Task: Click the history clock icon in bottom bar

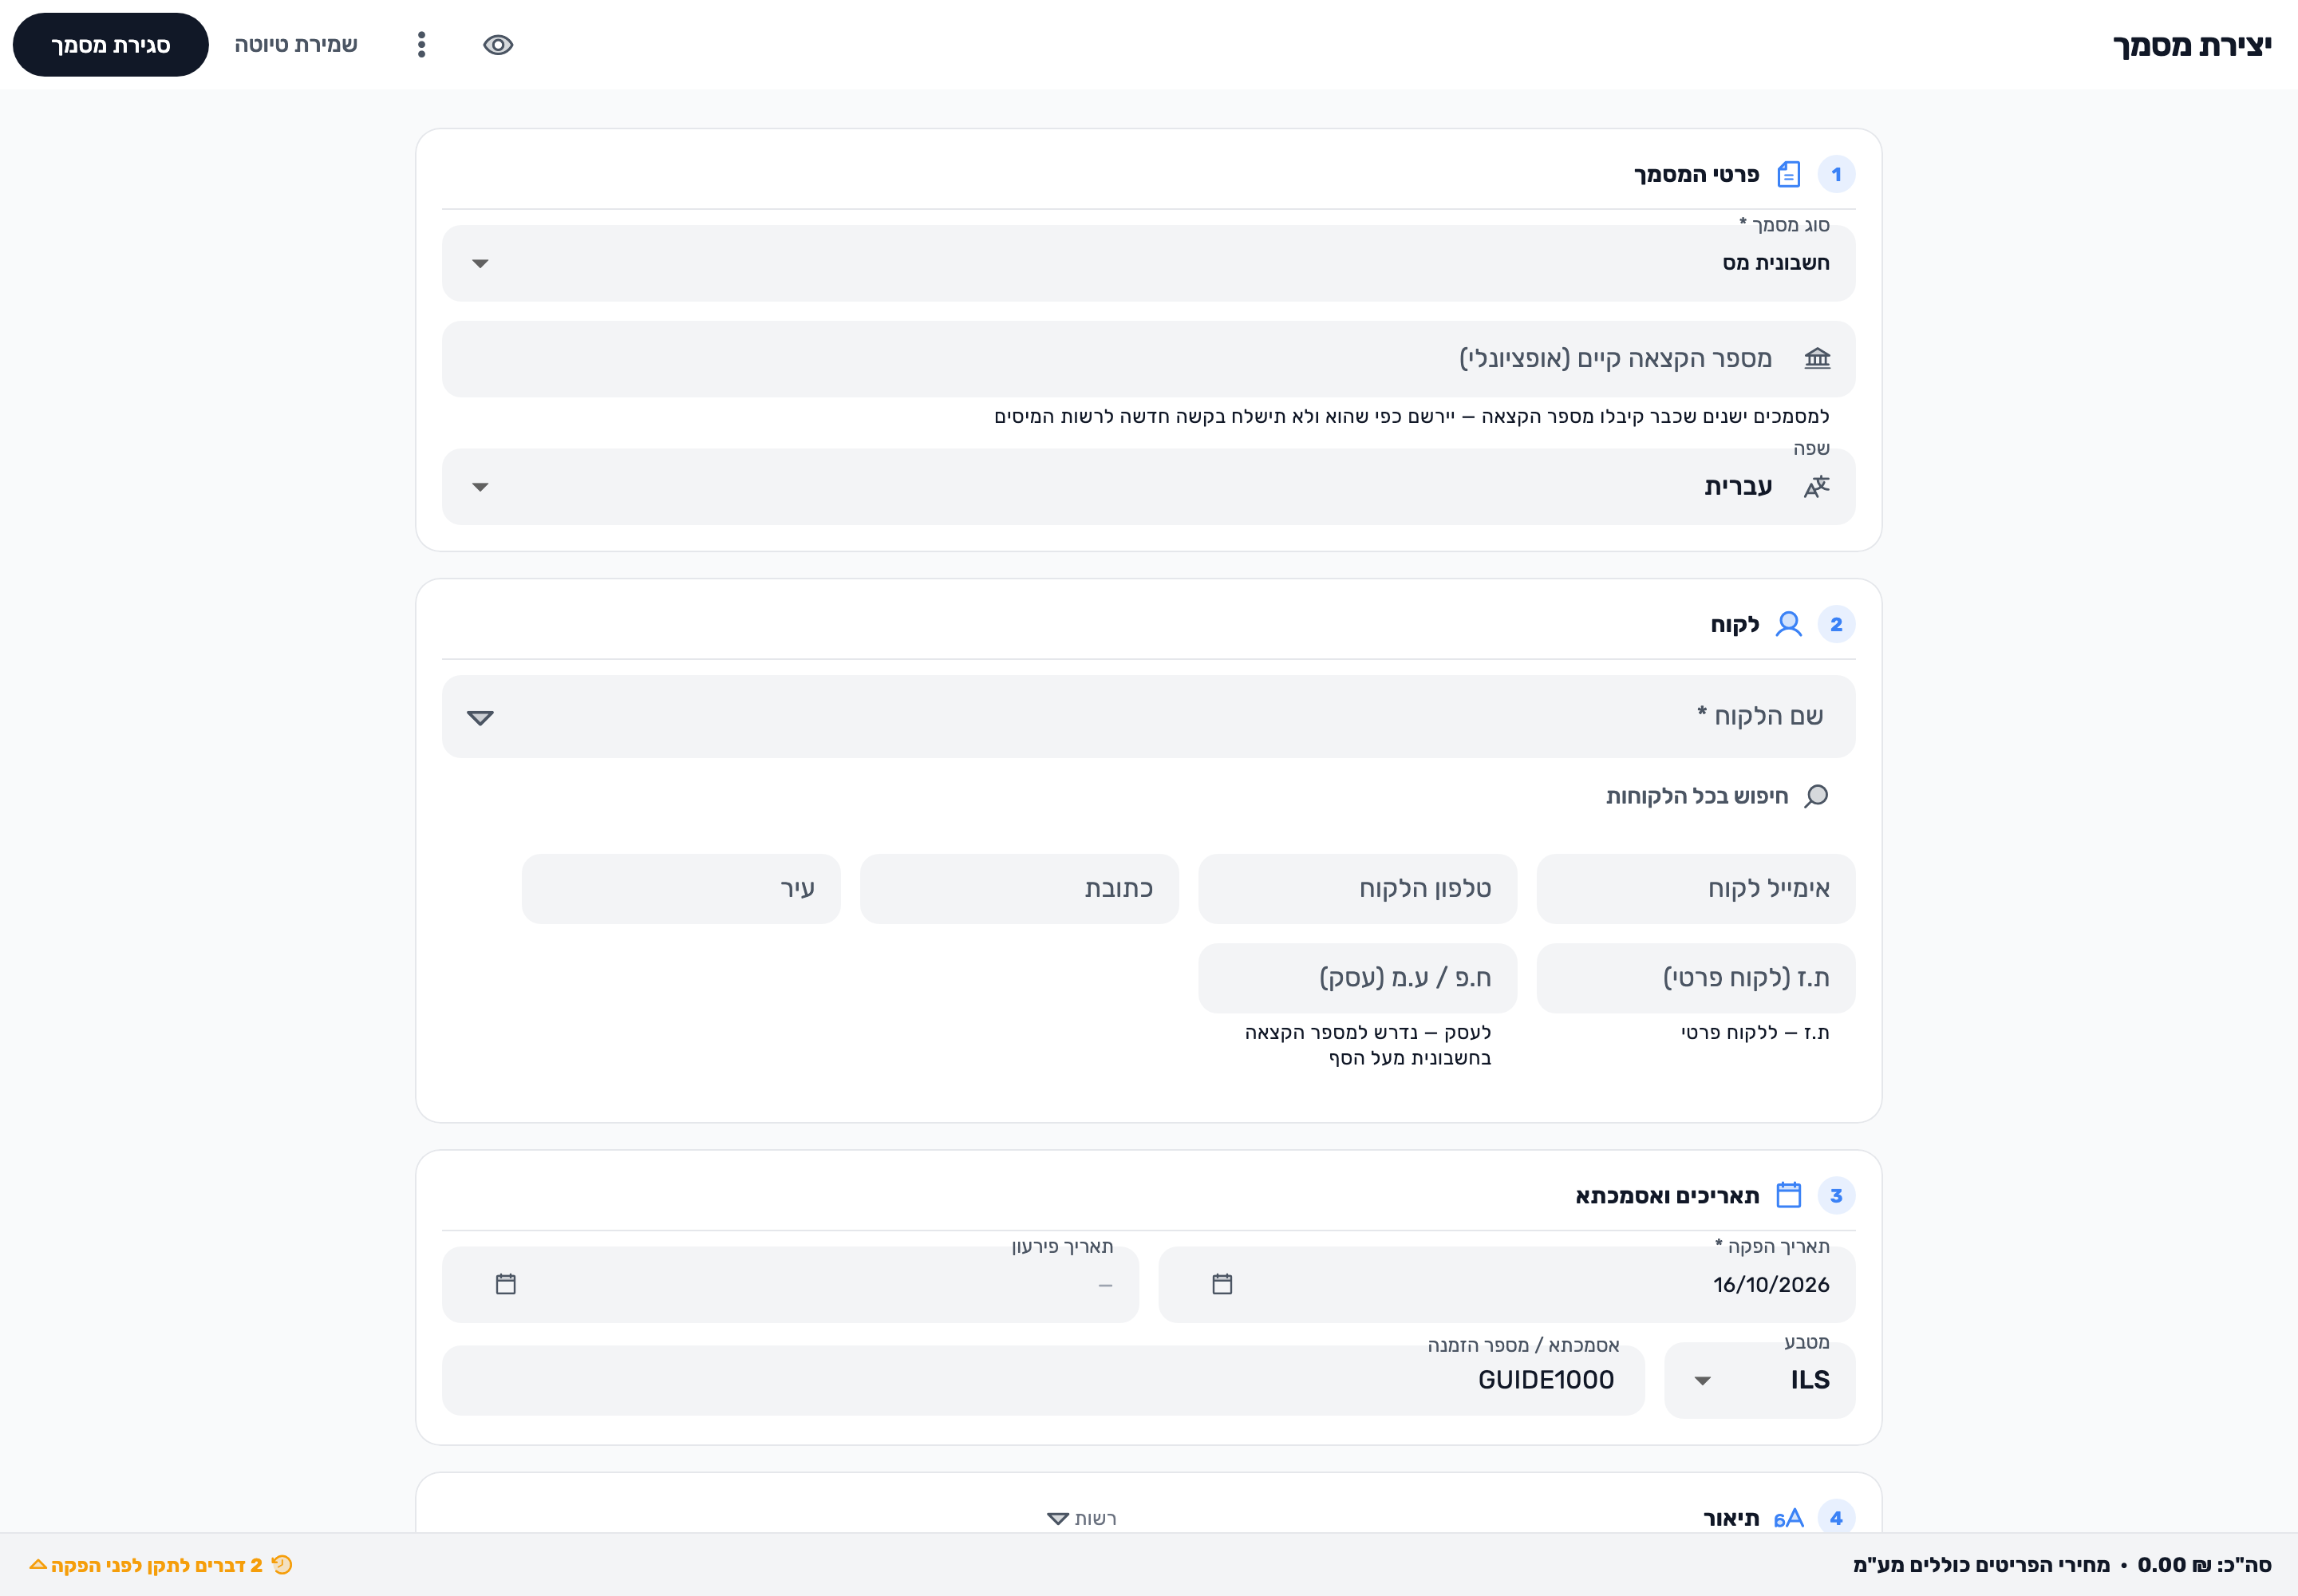Action: 282,1565
